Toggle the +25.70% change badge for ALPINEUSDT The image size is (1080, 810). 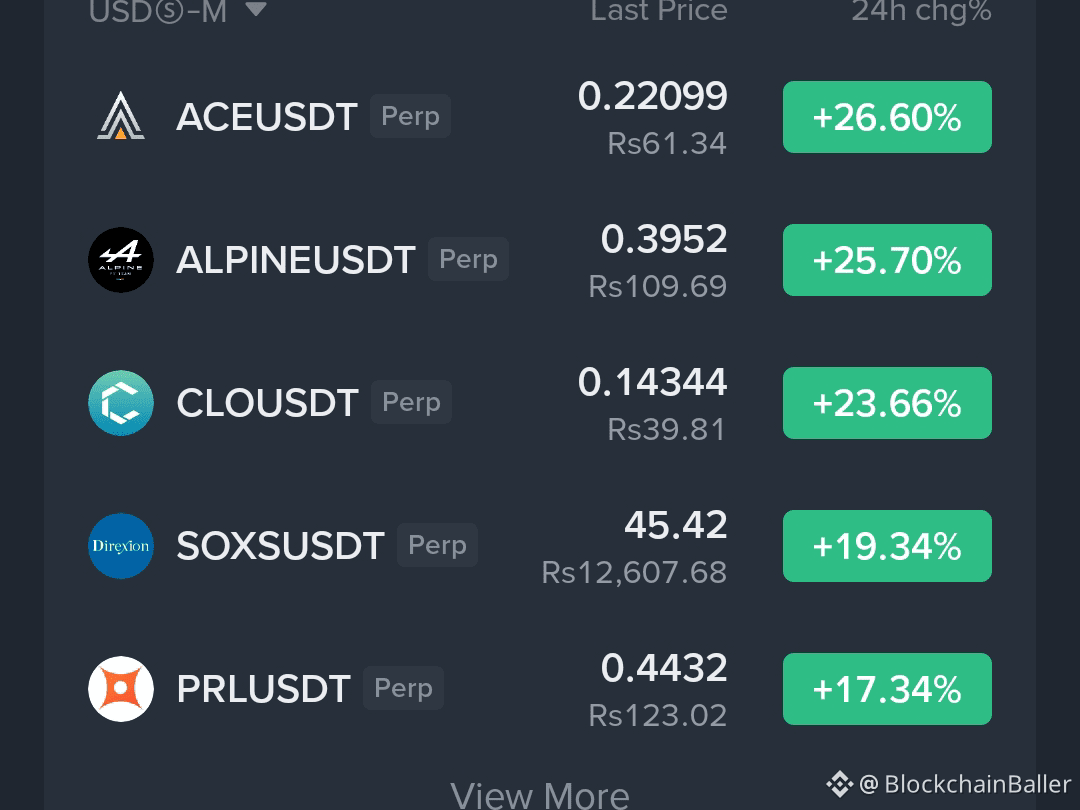coord(887,260)
